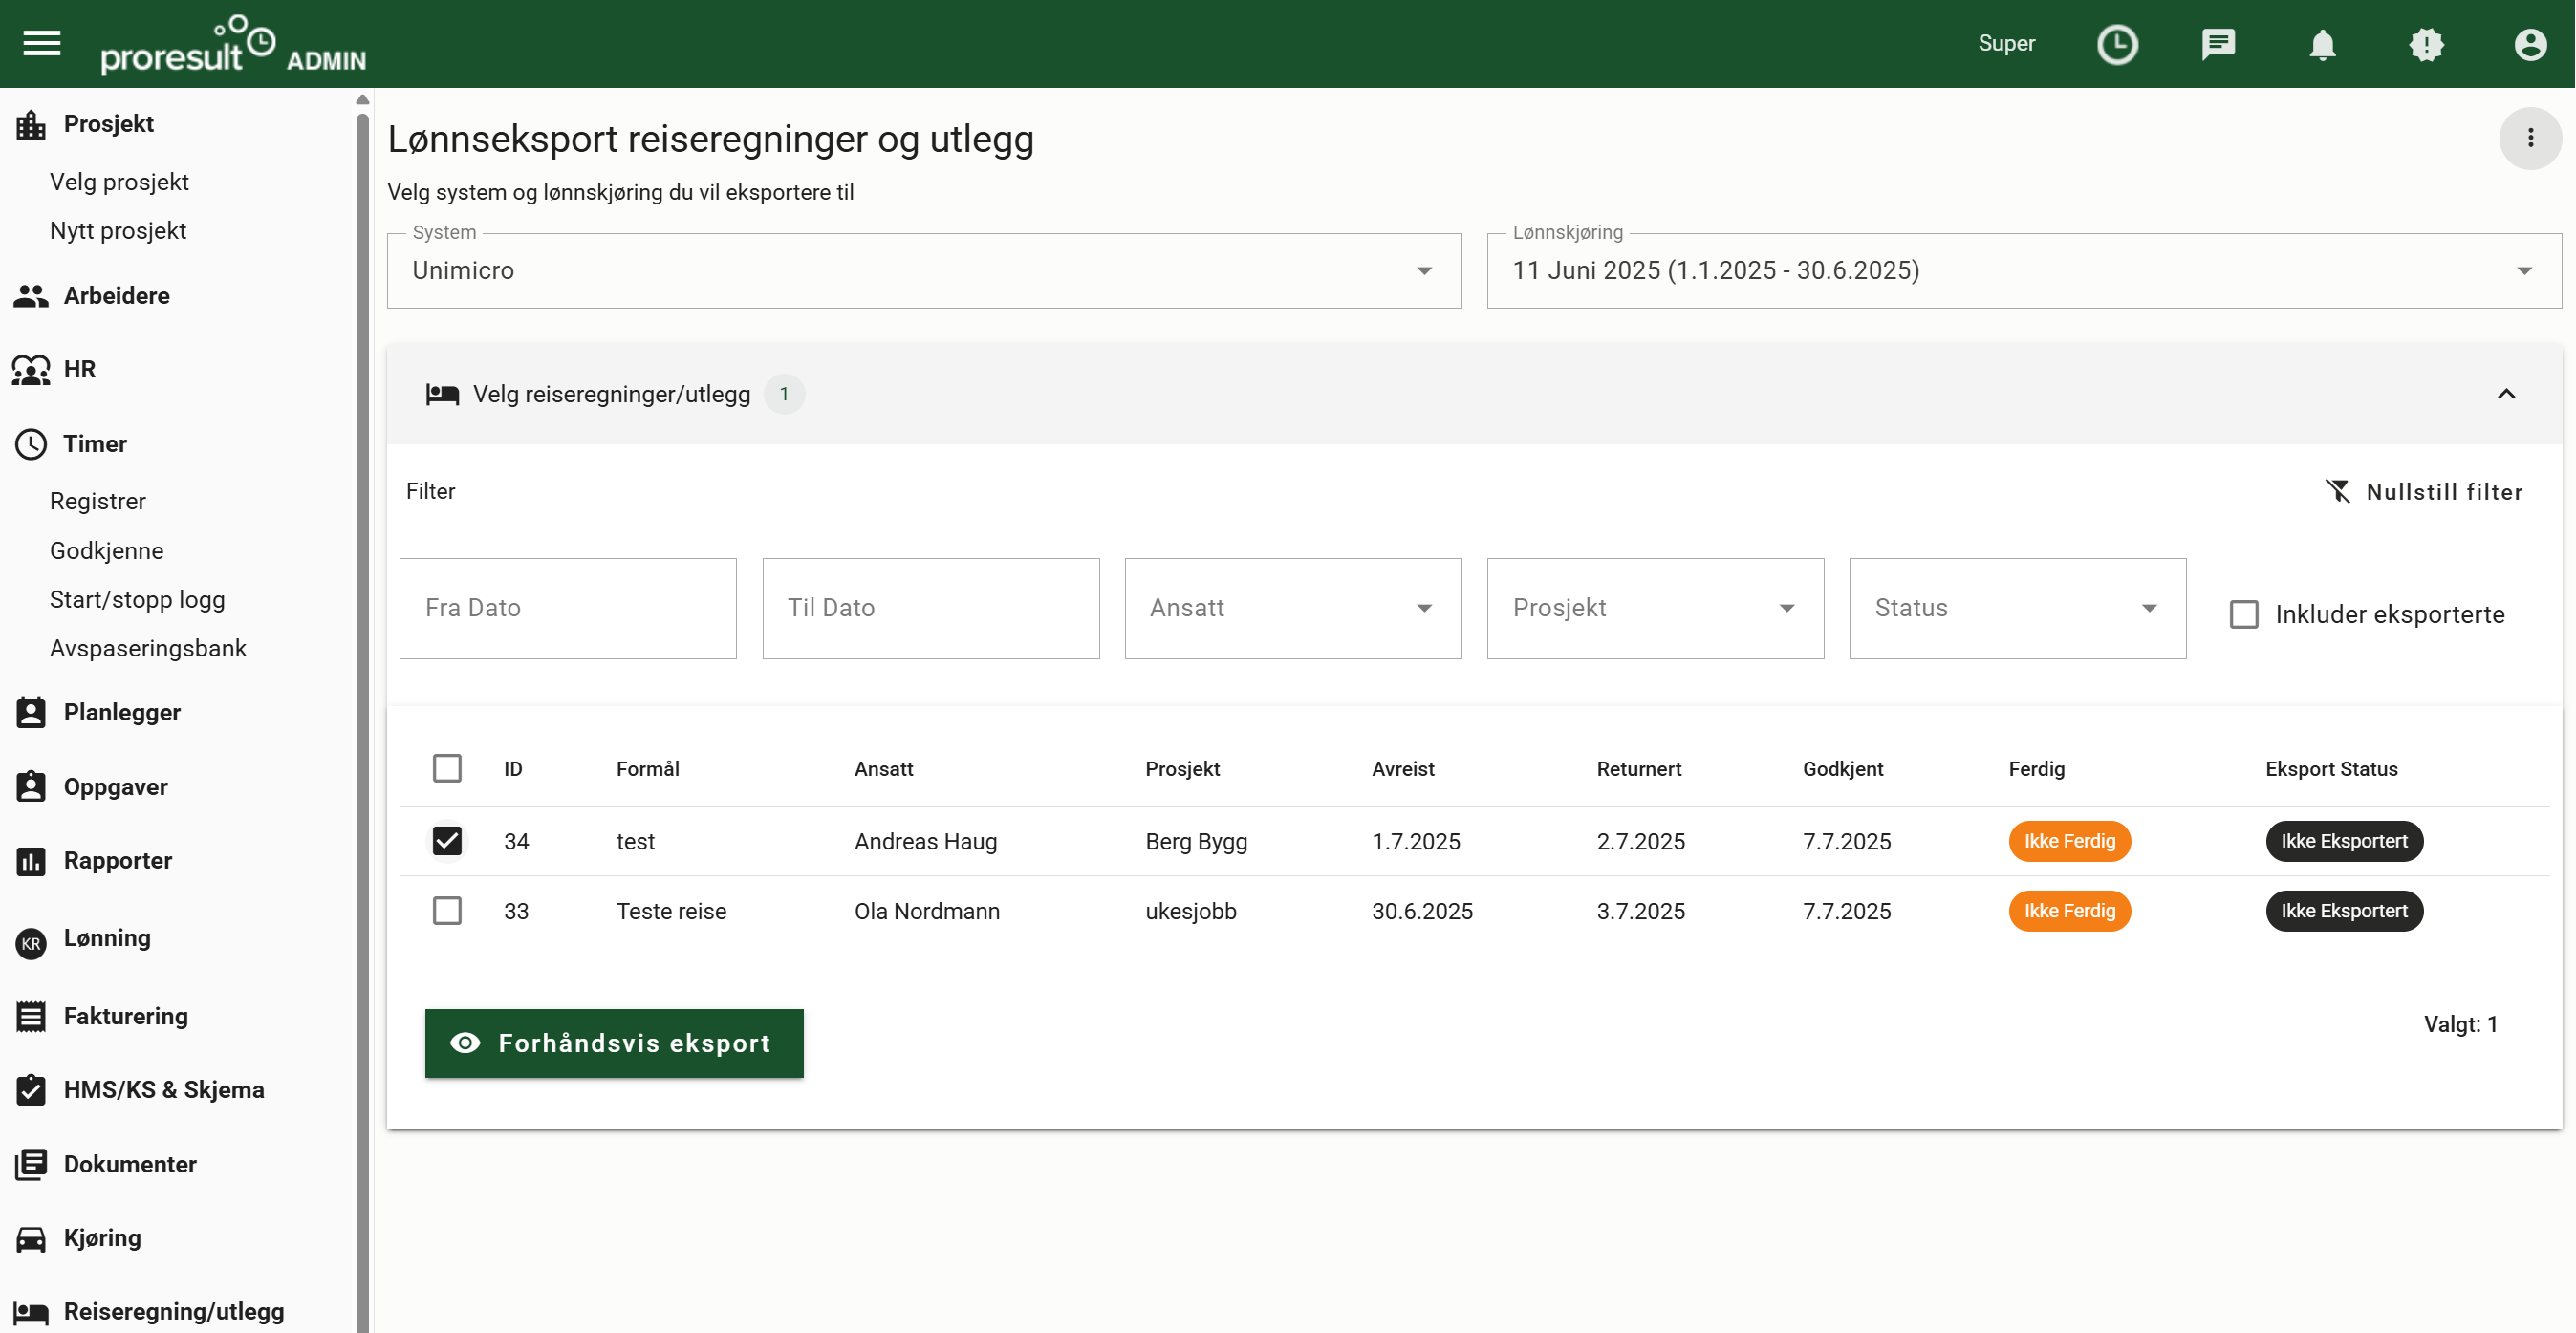
Task: Click the Eksport Status column header
Action: click(x=2331, y=769)
